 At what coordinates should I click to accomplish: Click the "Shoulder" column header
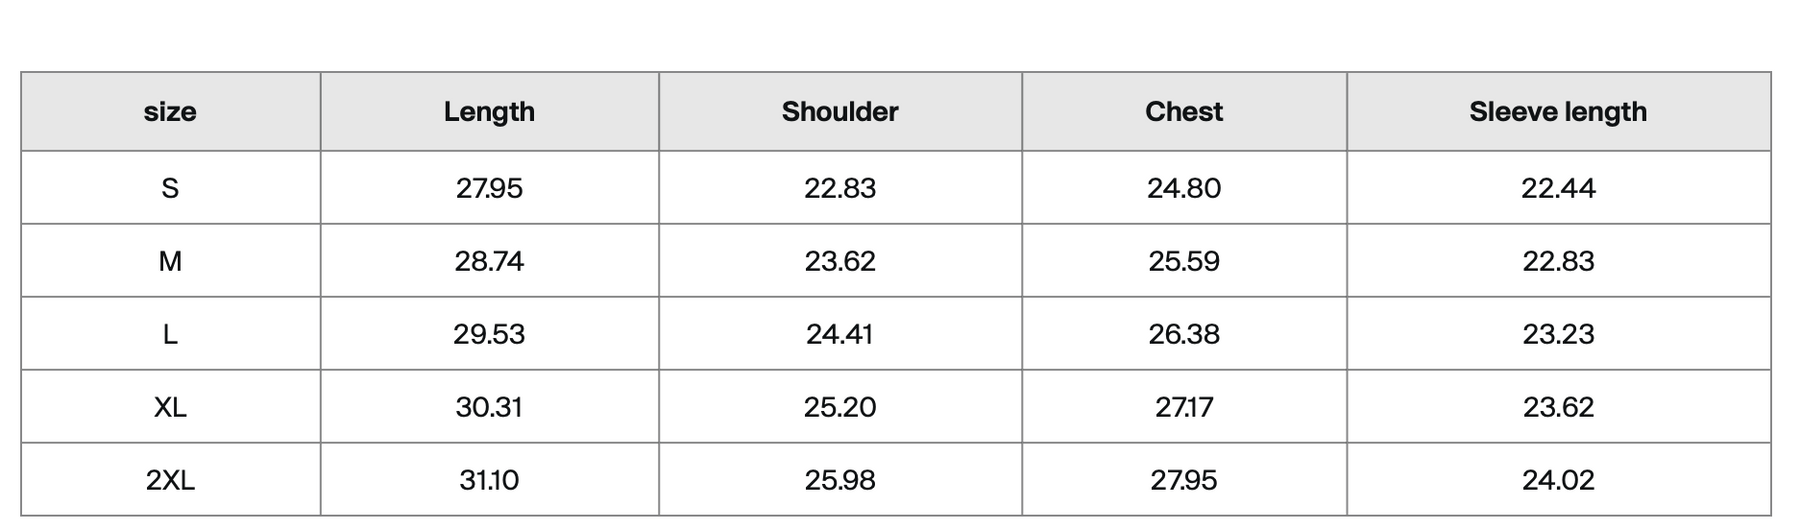pos(840,112)
